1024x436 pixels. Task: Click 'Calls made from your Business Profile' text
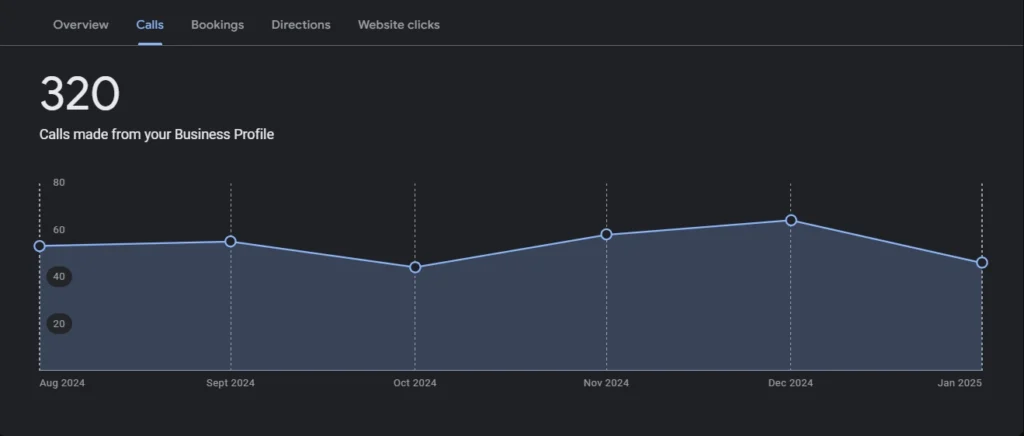156,134
